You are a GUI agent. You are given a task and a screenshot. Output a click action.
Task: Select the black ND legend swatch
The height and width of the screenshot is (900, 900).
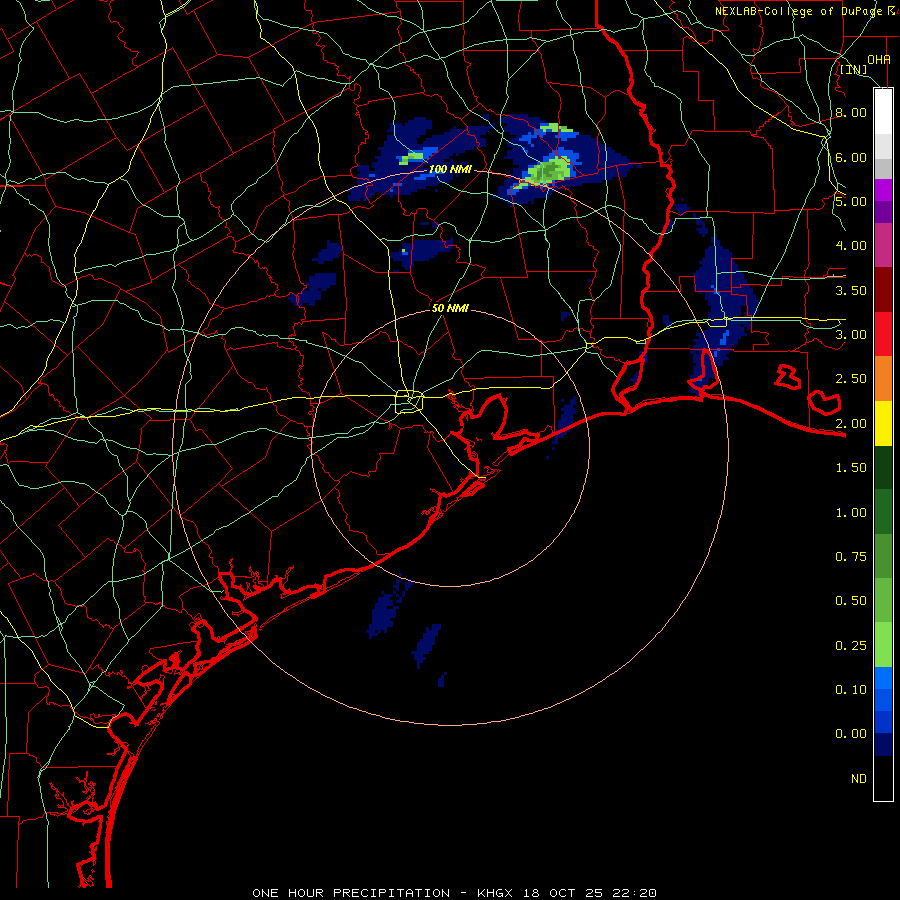click(883, 778)
